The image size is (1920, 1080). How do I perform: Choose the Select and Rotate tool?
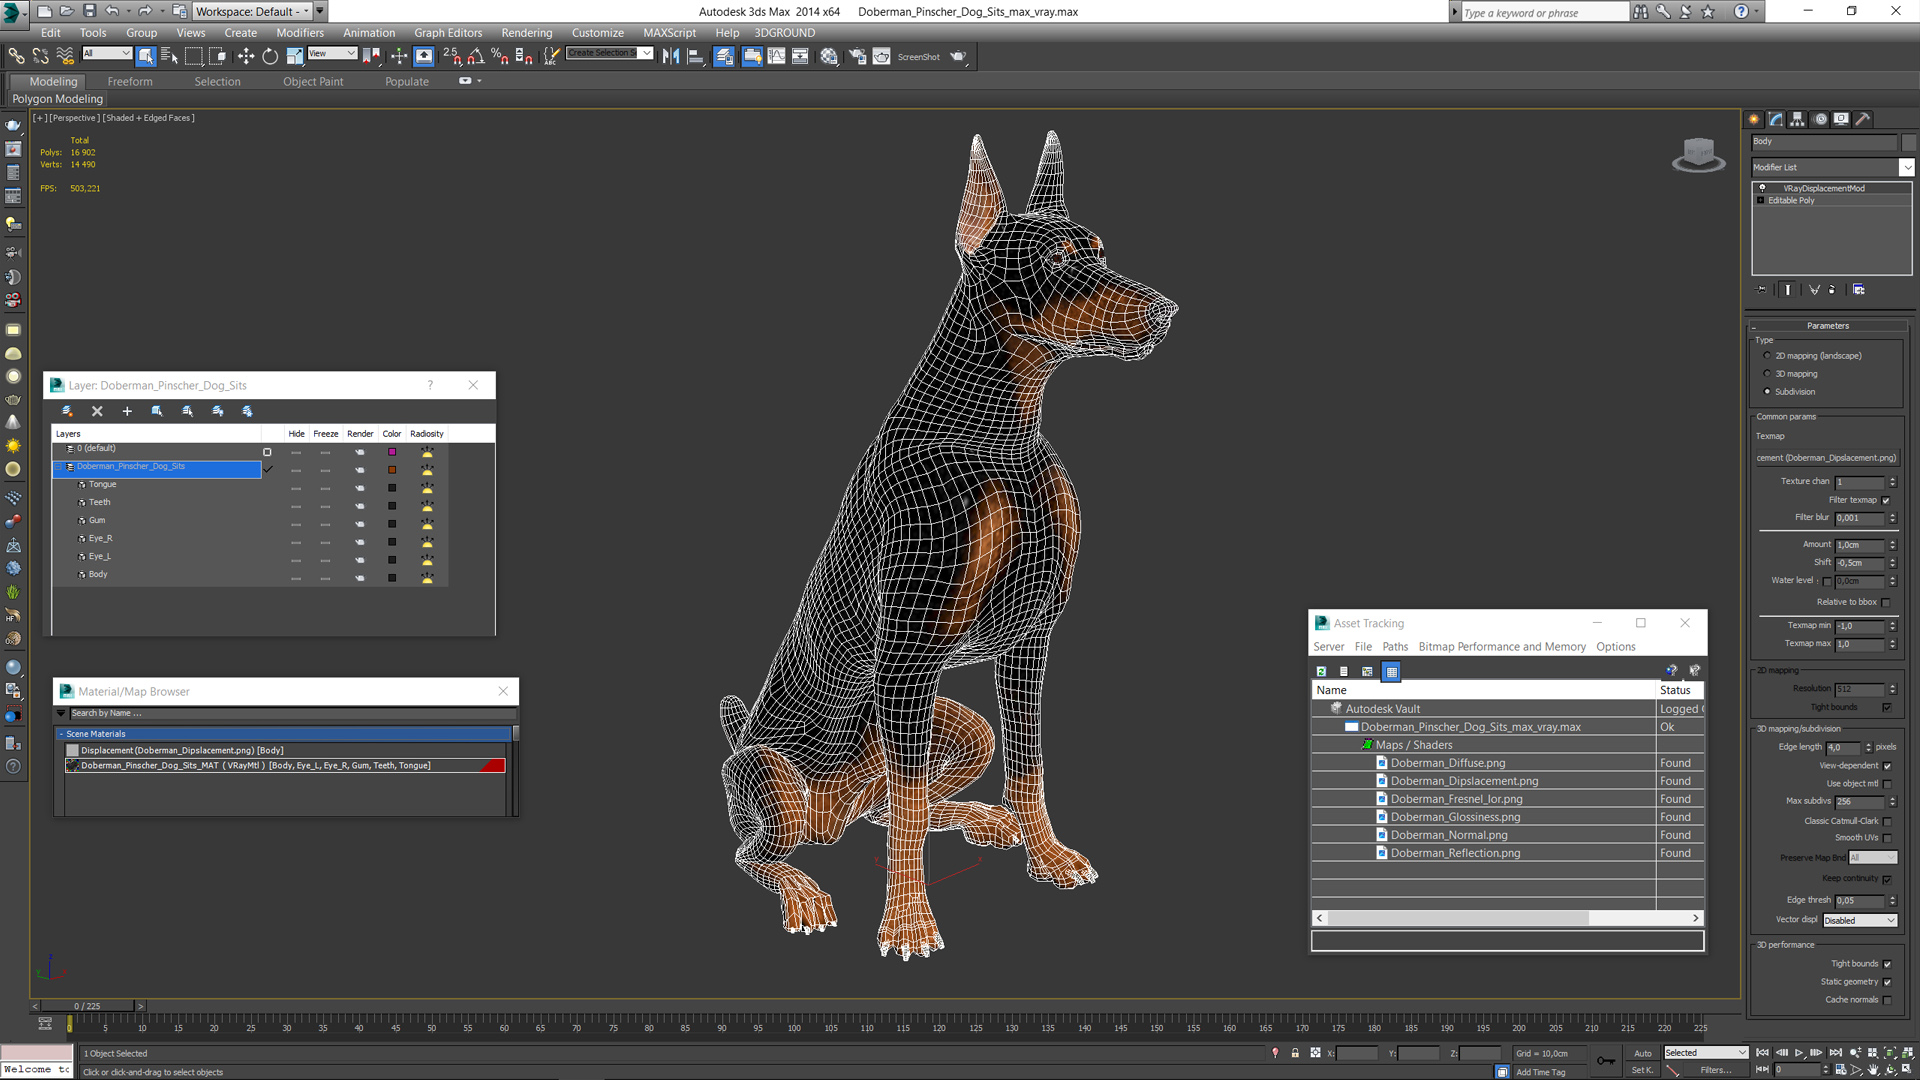[270, 56]
